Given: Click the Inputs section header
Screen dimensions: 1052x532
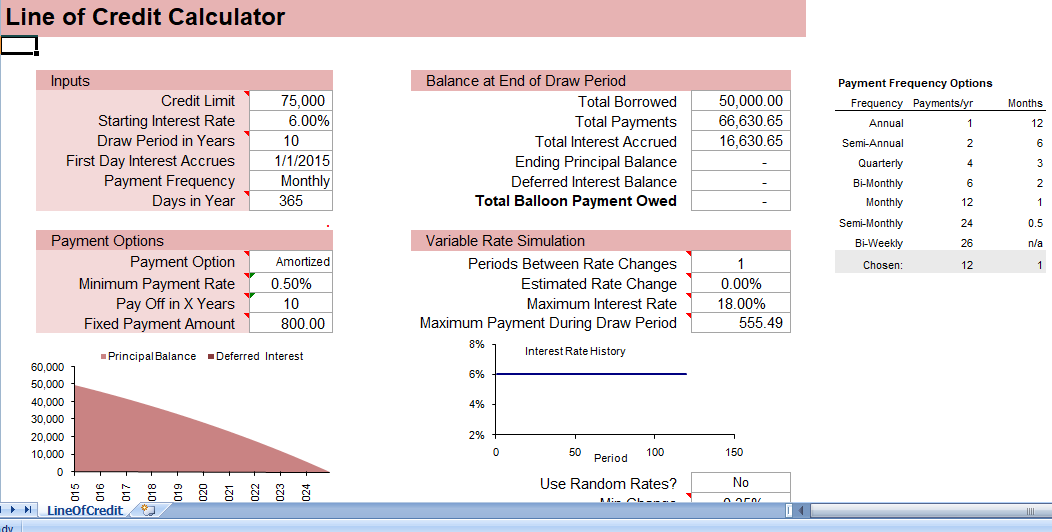Looking at the screenshot, I should [185, 81].
